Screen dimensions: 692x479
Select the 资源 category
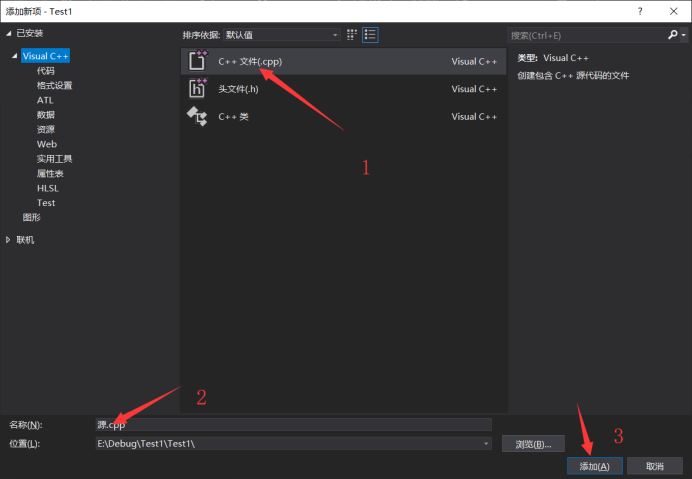[45, 129]
